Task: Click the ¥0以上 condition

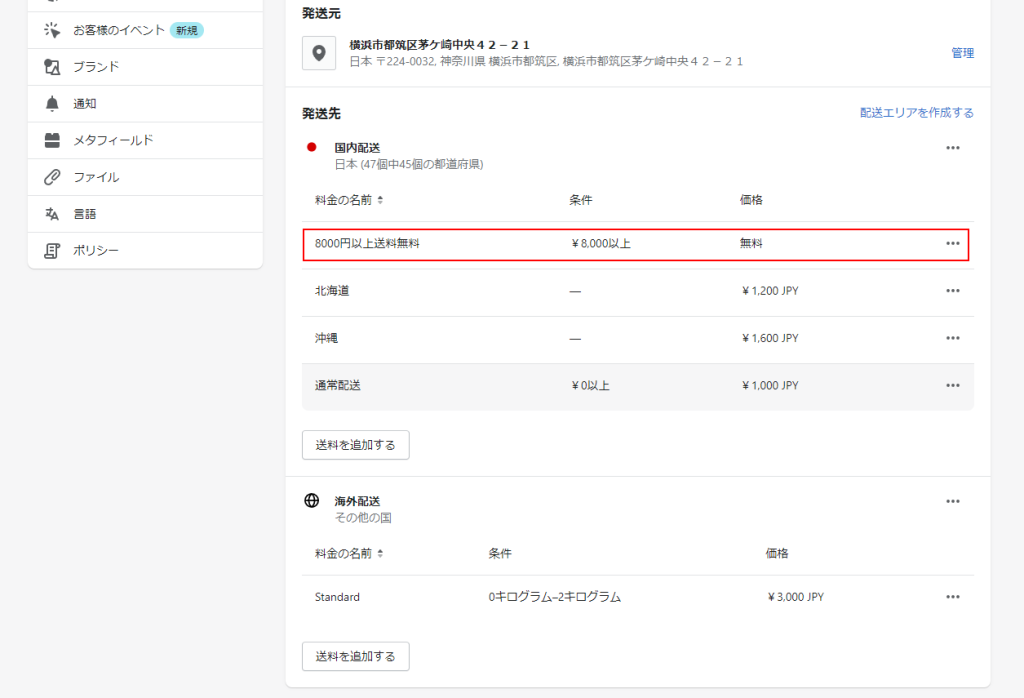Action: 590,386
